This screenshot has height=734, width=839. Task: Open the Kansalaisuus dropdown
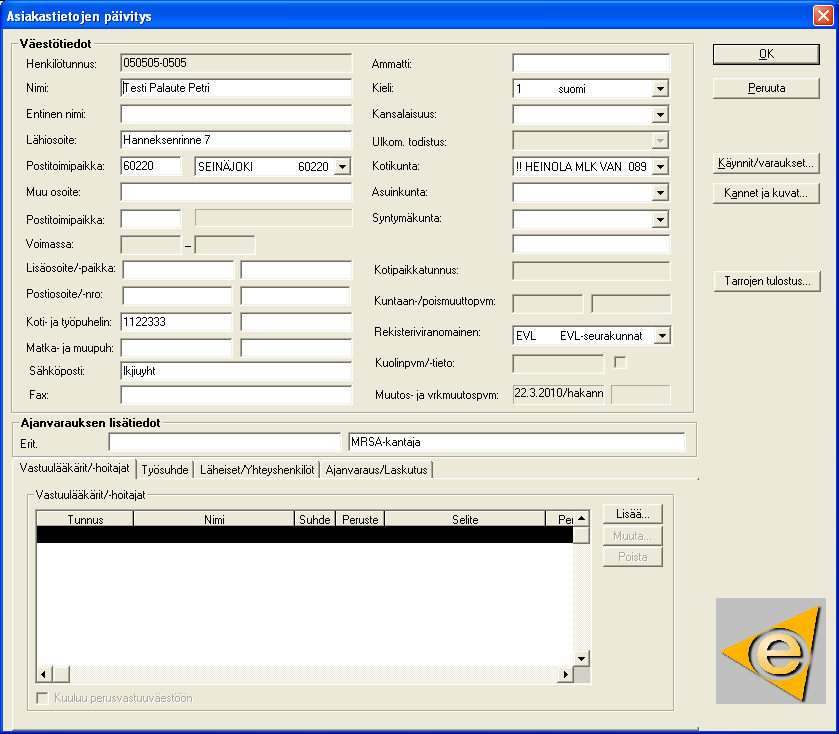[660, 114]
